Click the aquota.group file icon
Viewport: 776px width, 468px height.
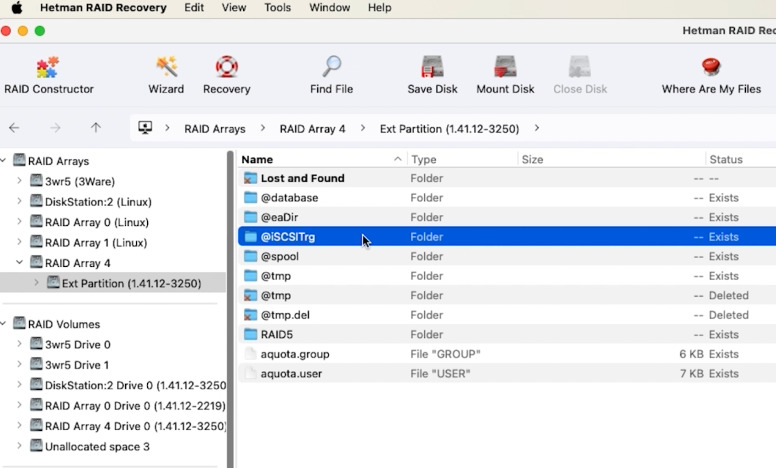click(250, 354)
